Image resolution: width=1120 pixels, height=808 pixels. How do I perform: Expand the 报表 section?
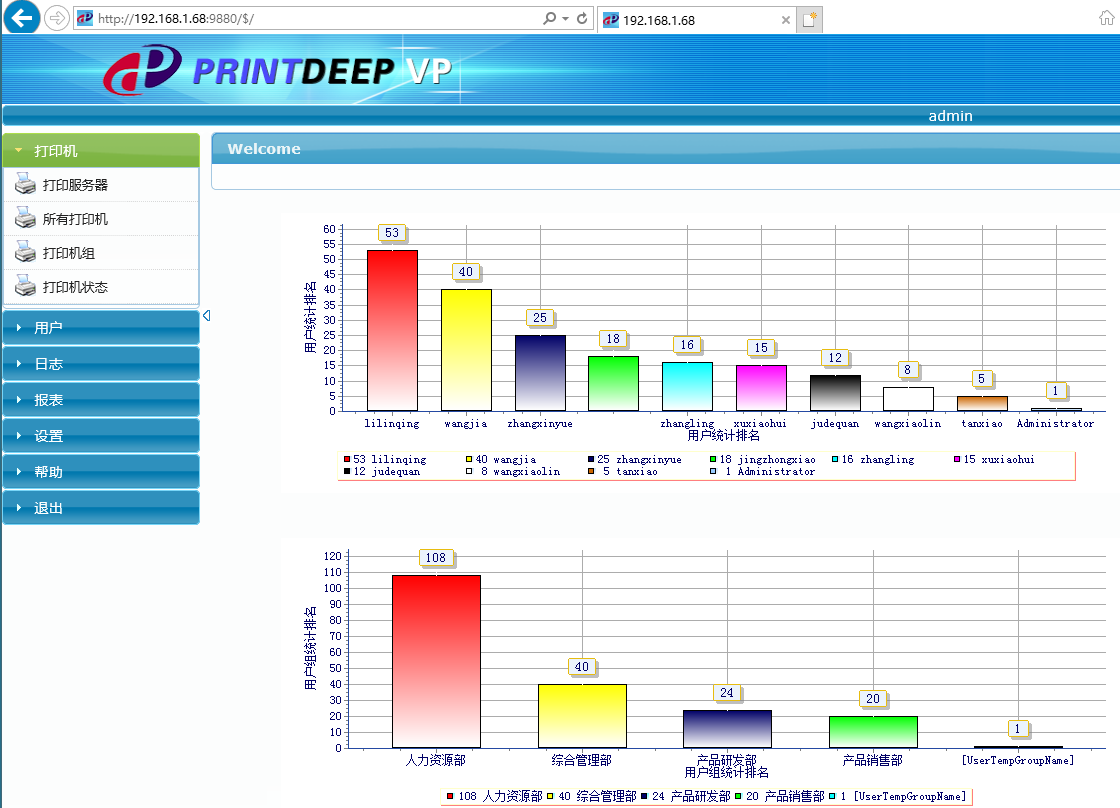(101, 399)
